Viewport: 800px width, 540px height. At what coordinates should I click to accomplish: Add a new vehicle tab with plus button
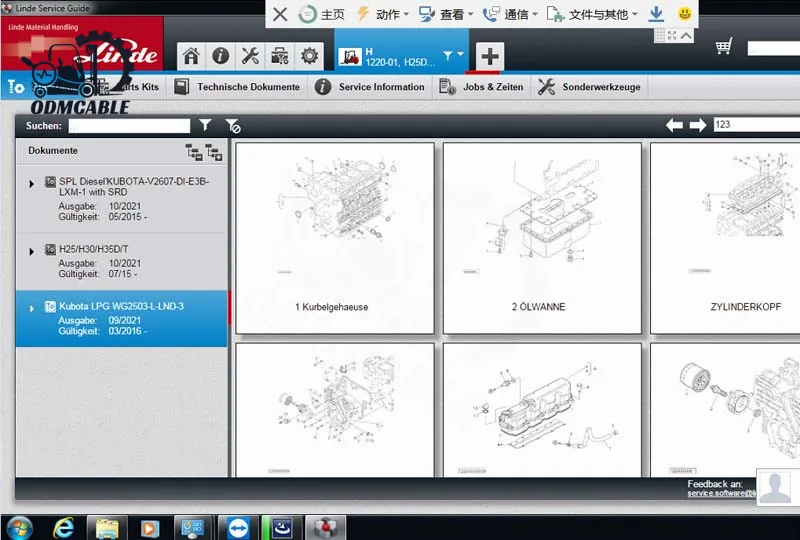pyautogui.click(x=489, y=55)
